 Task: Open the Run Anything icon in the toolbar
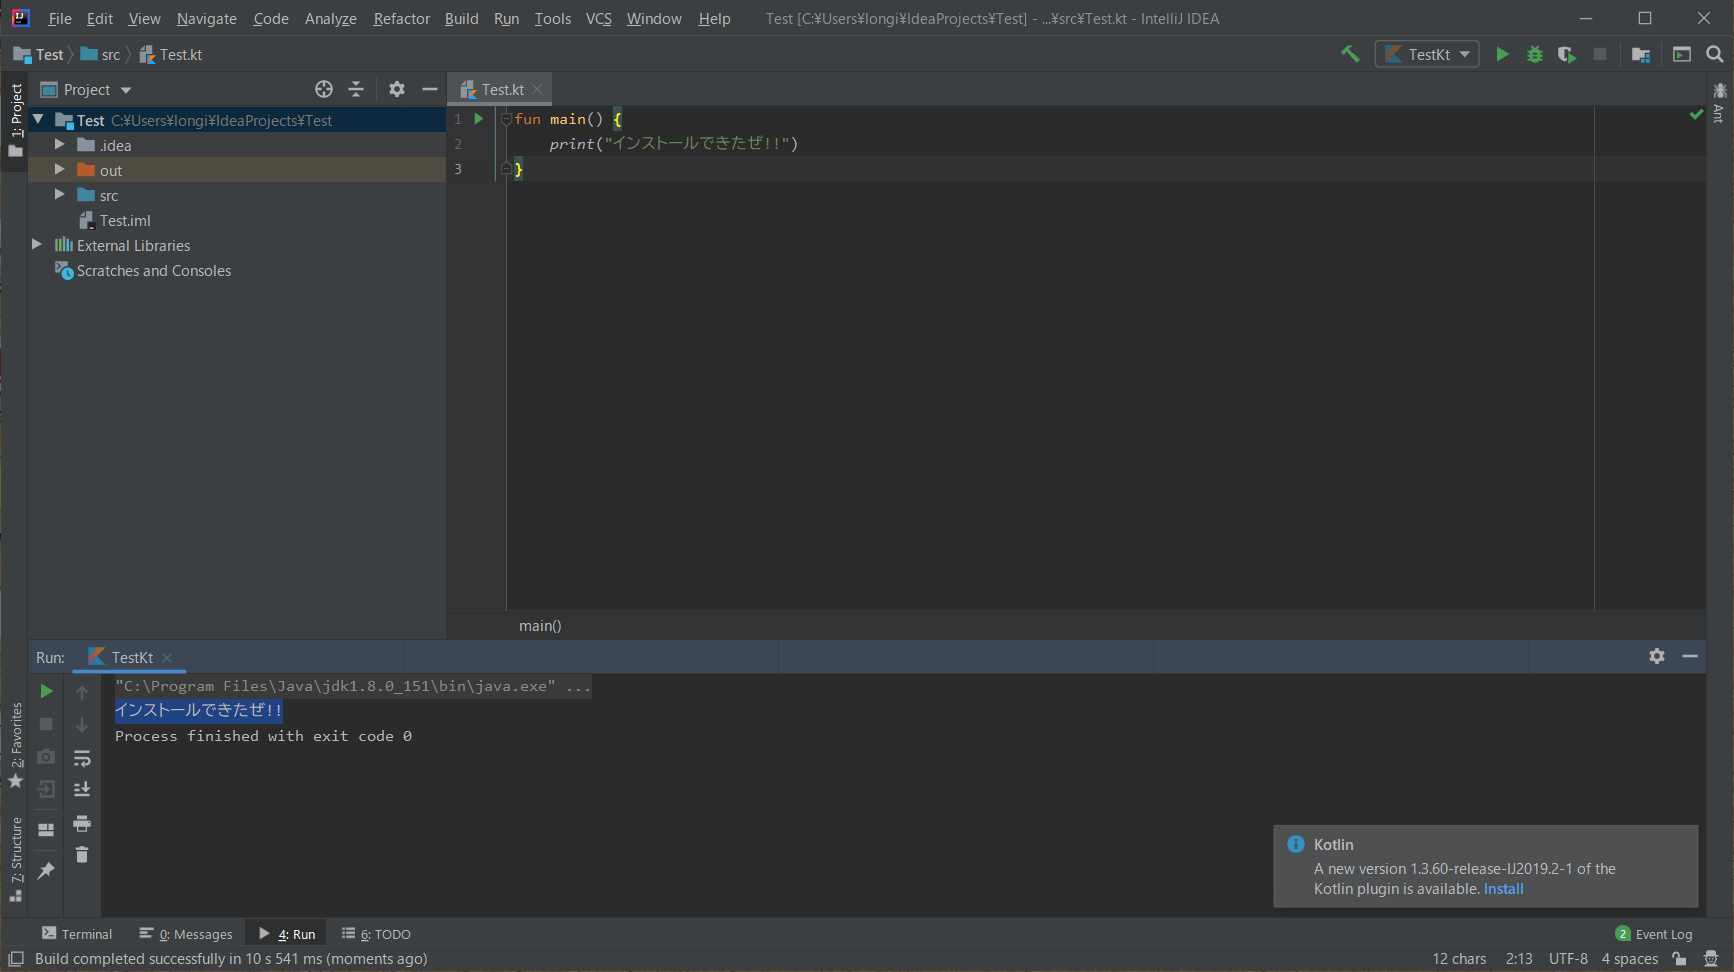click(x=1682, y=54)
